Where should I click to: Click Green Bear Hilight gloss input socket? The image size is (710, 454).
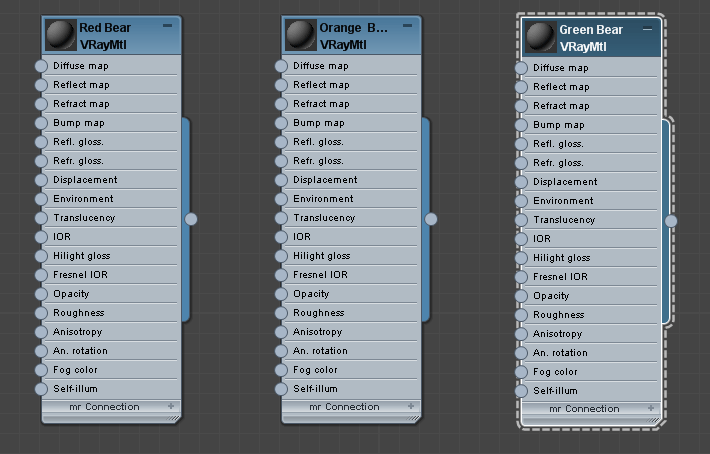coord(521,258)
